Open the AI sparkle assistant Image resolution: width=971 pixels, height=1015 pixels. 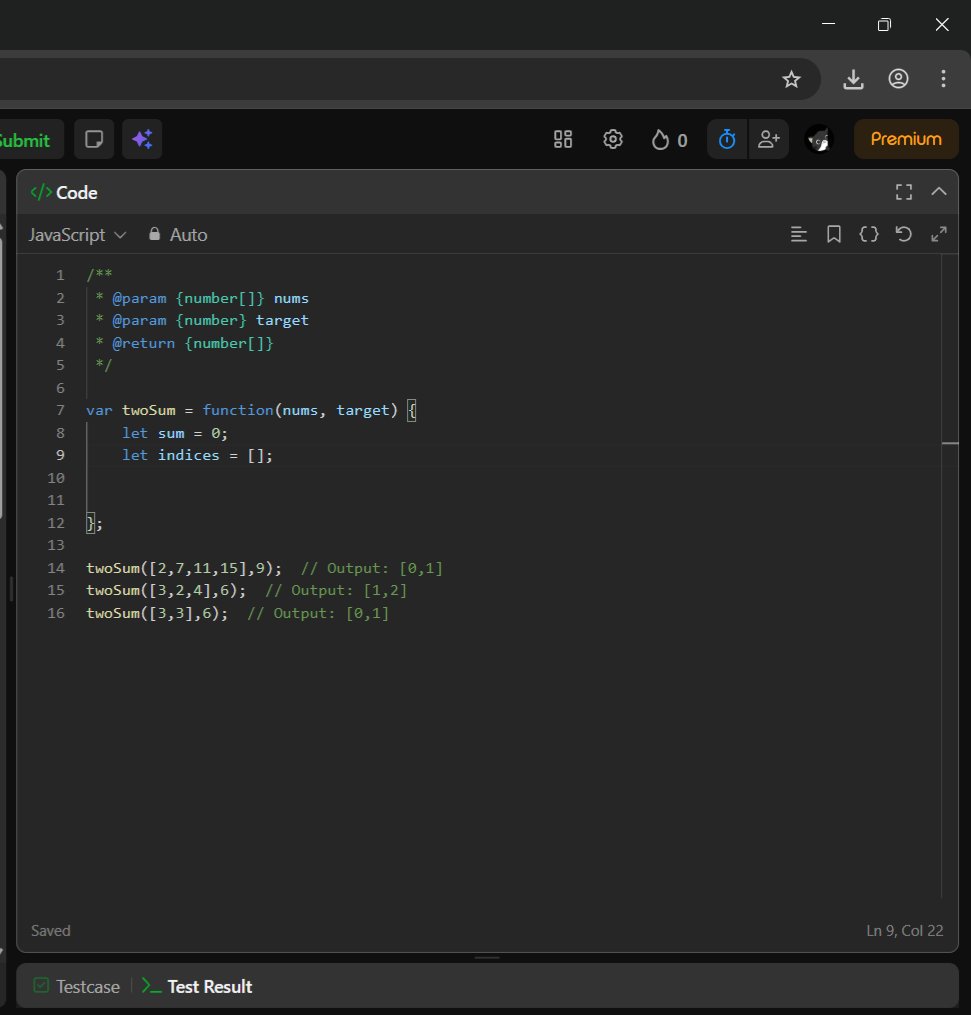click(142, 139)
